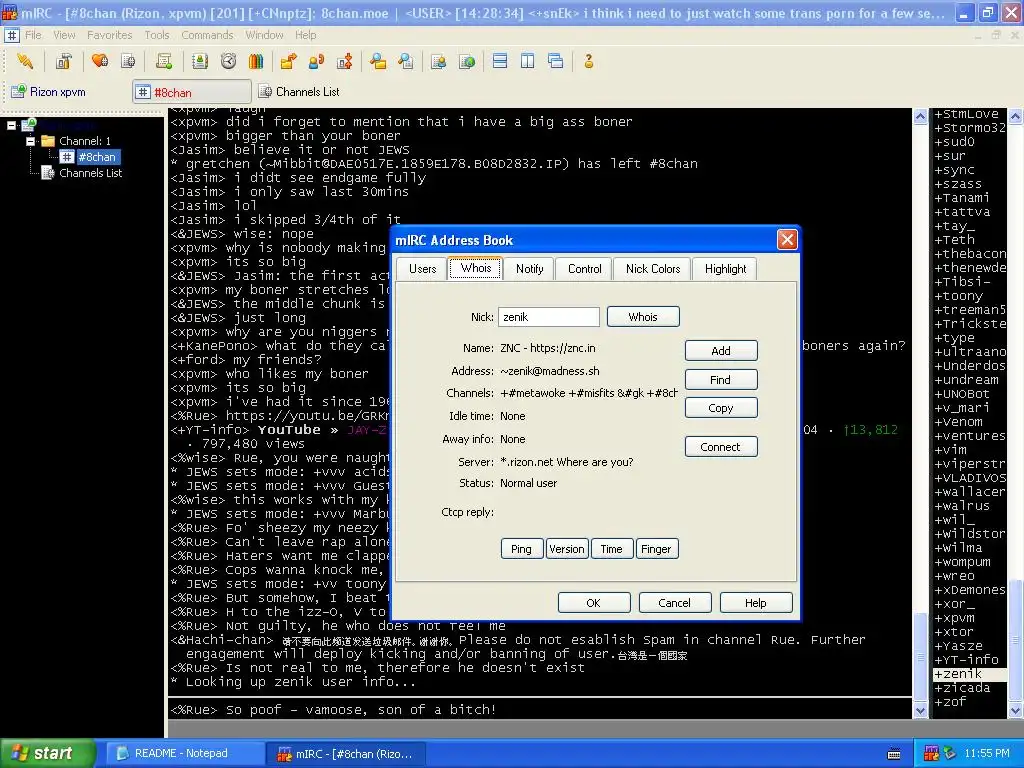The width and height of the screenshot is (1024, 768).
Task: Select Channels List switchbar button
Action: pos(300,92)
